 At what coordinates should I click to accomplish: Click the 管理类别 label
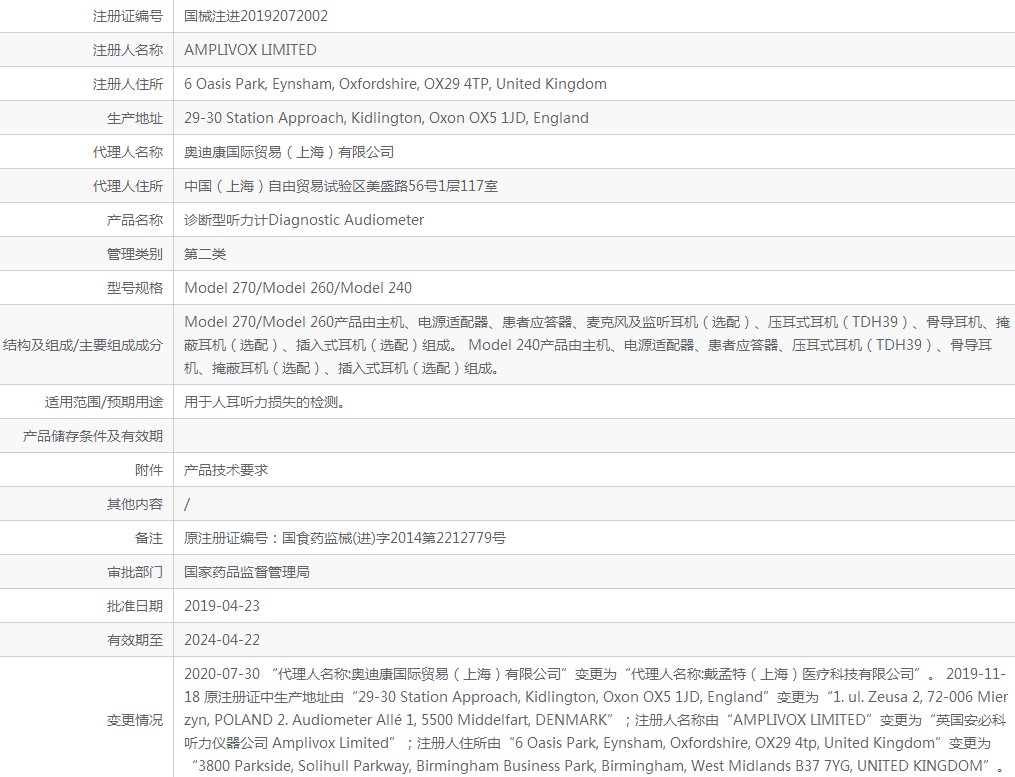(135, 254)
